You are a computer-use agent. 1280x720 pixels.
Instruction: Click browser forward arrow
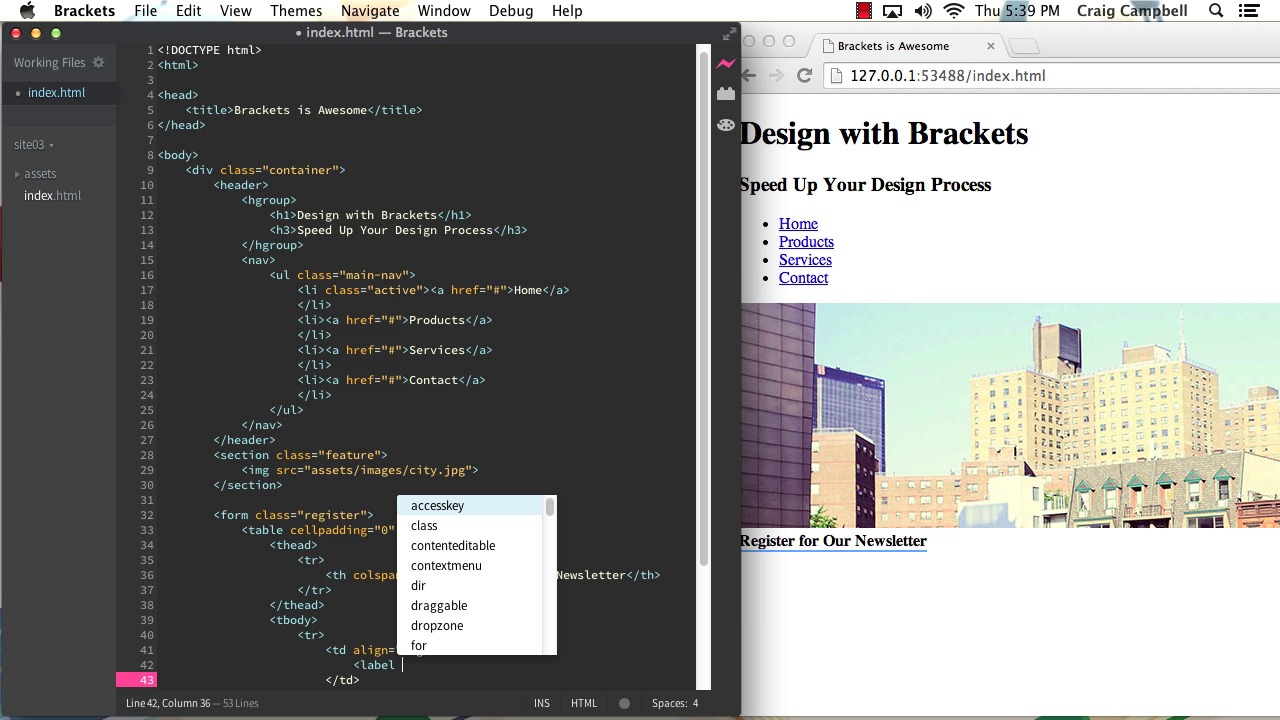776,76
